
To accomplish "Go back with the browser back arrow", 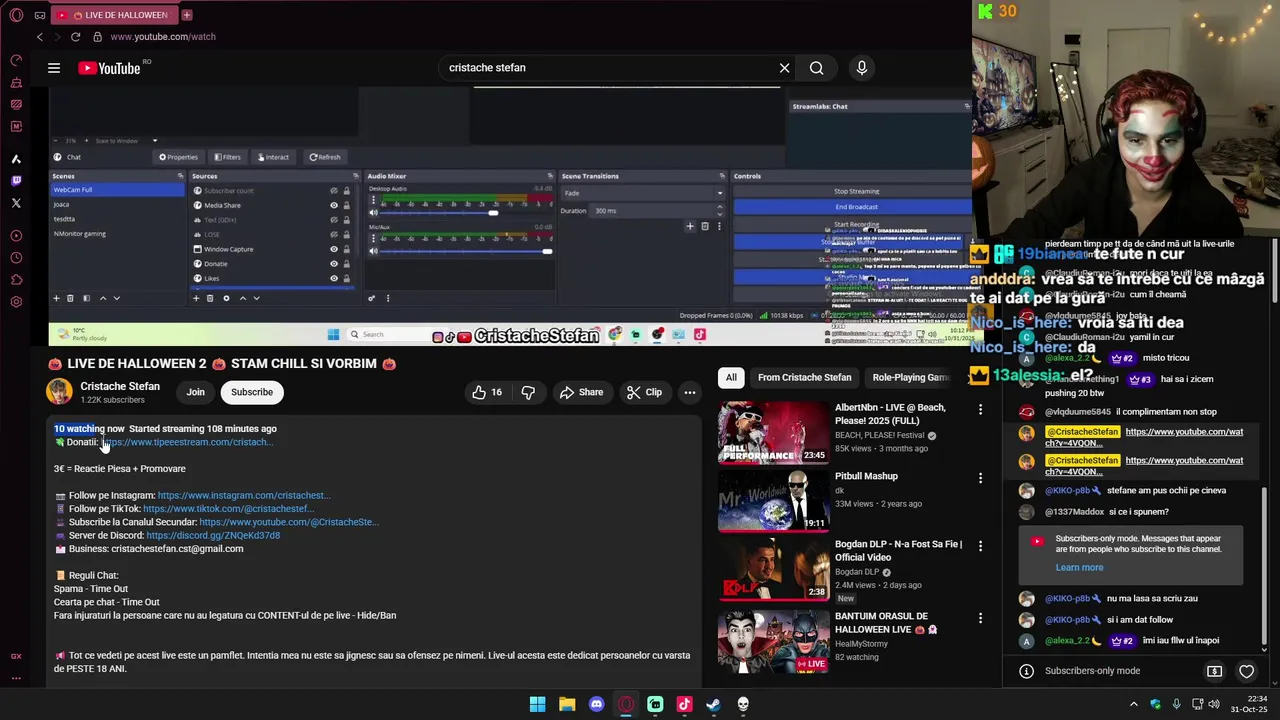I will [40, 37].
